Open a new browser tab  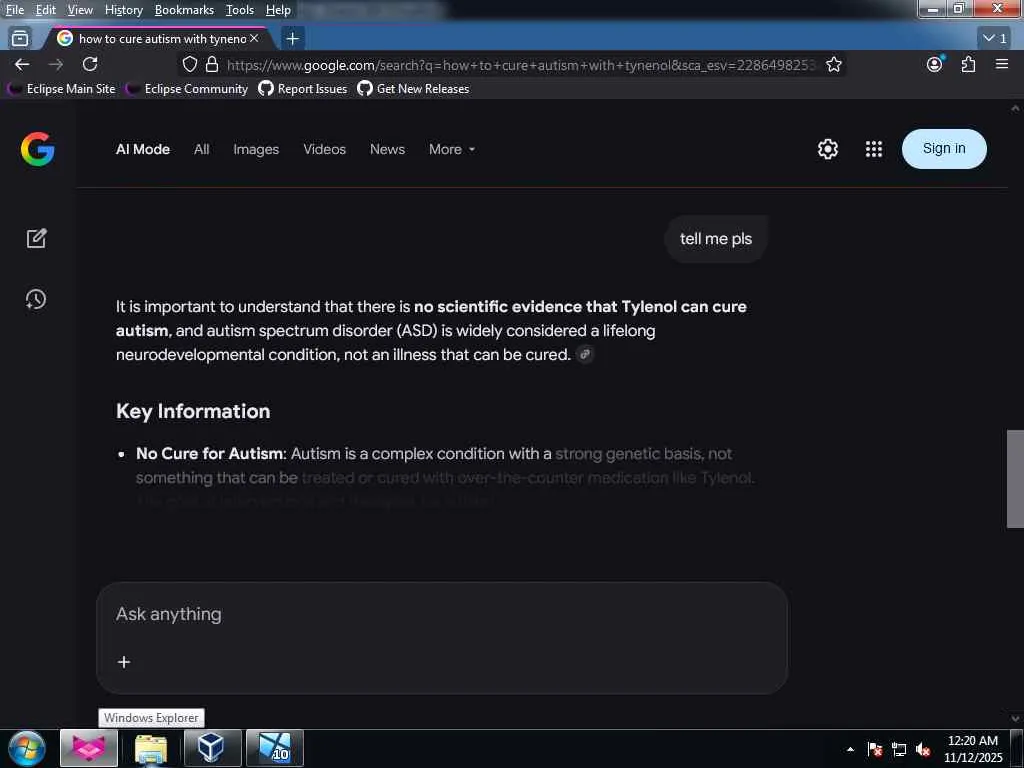click(x=293, y=39)
